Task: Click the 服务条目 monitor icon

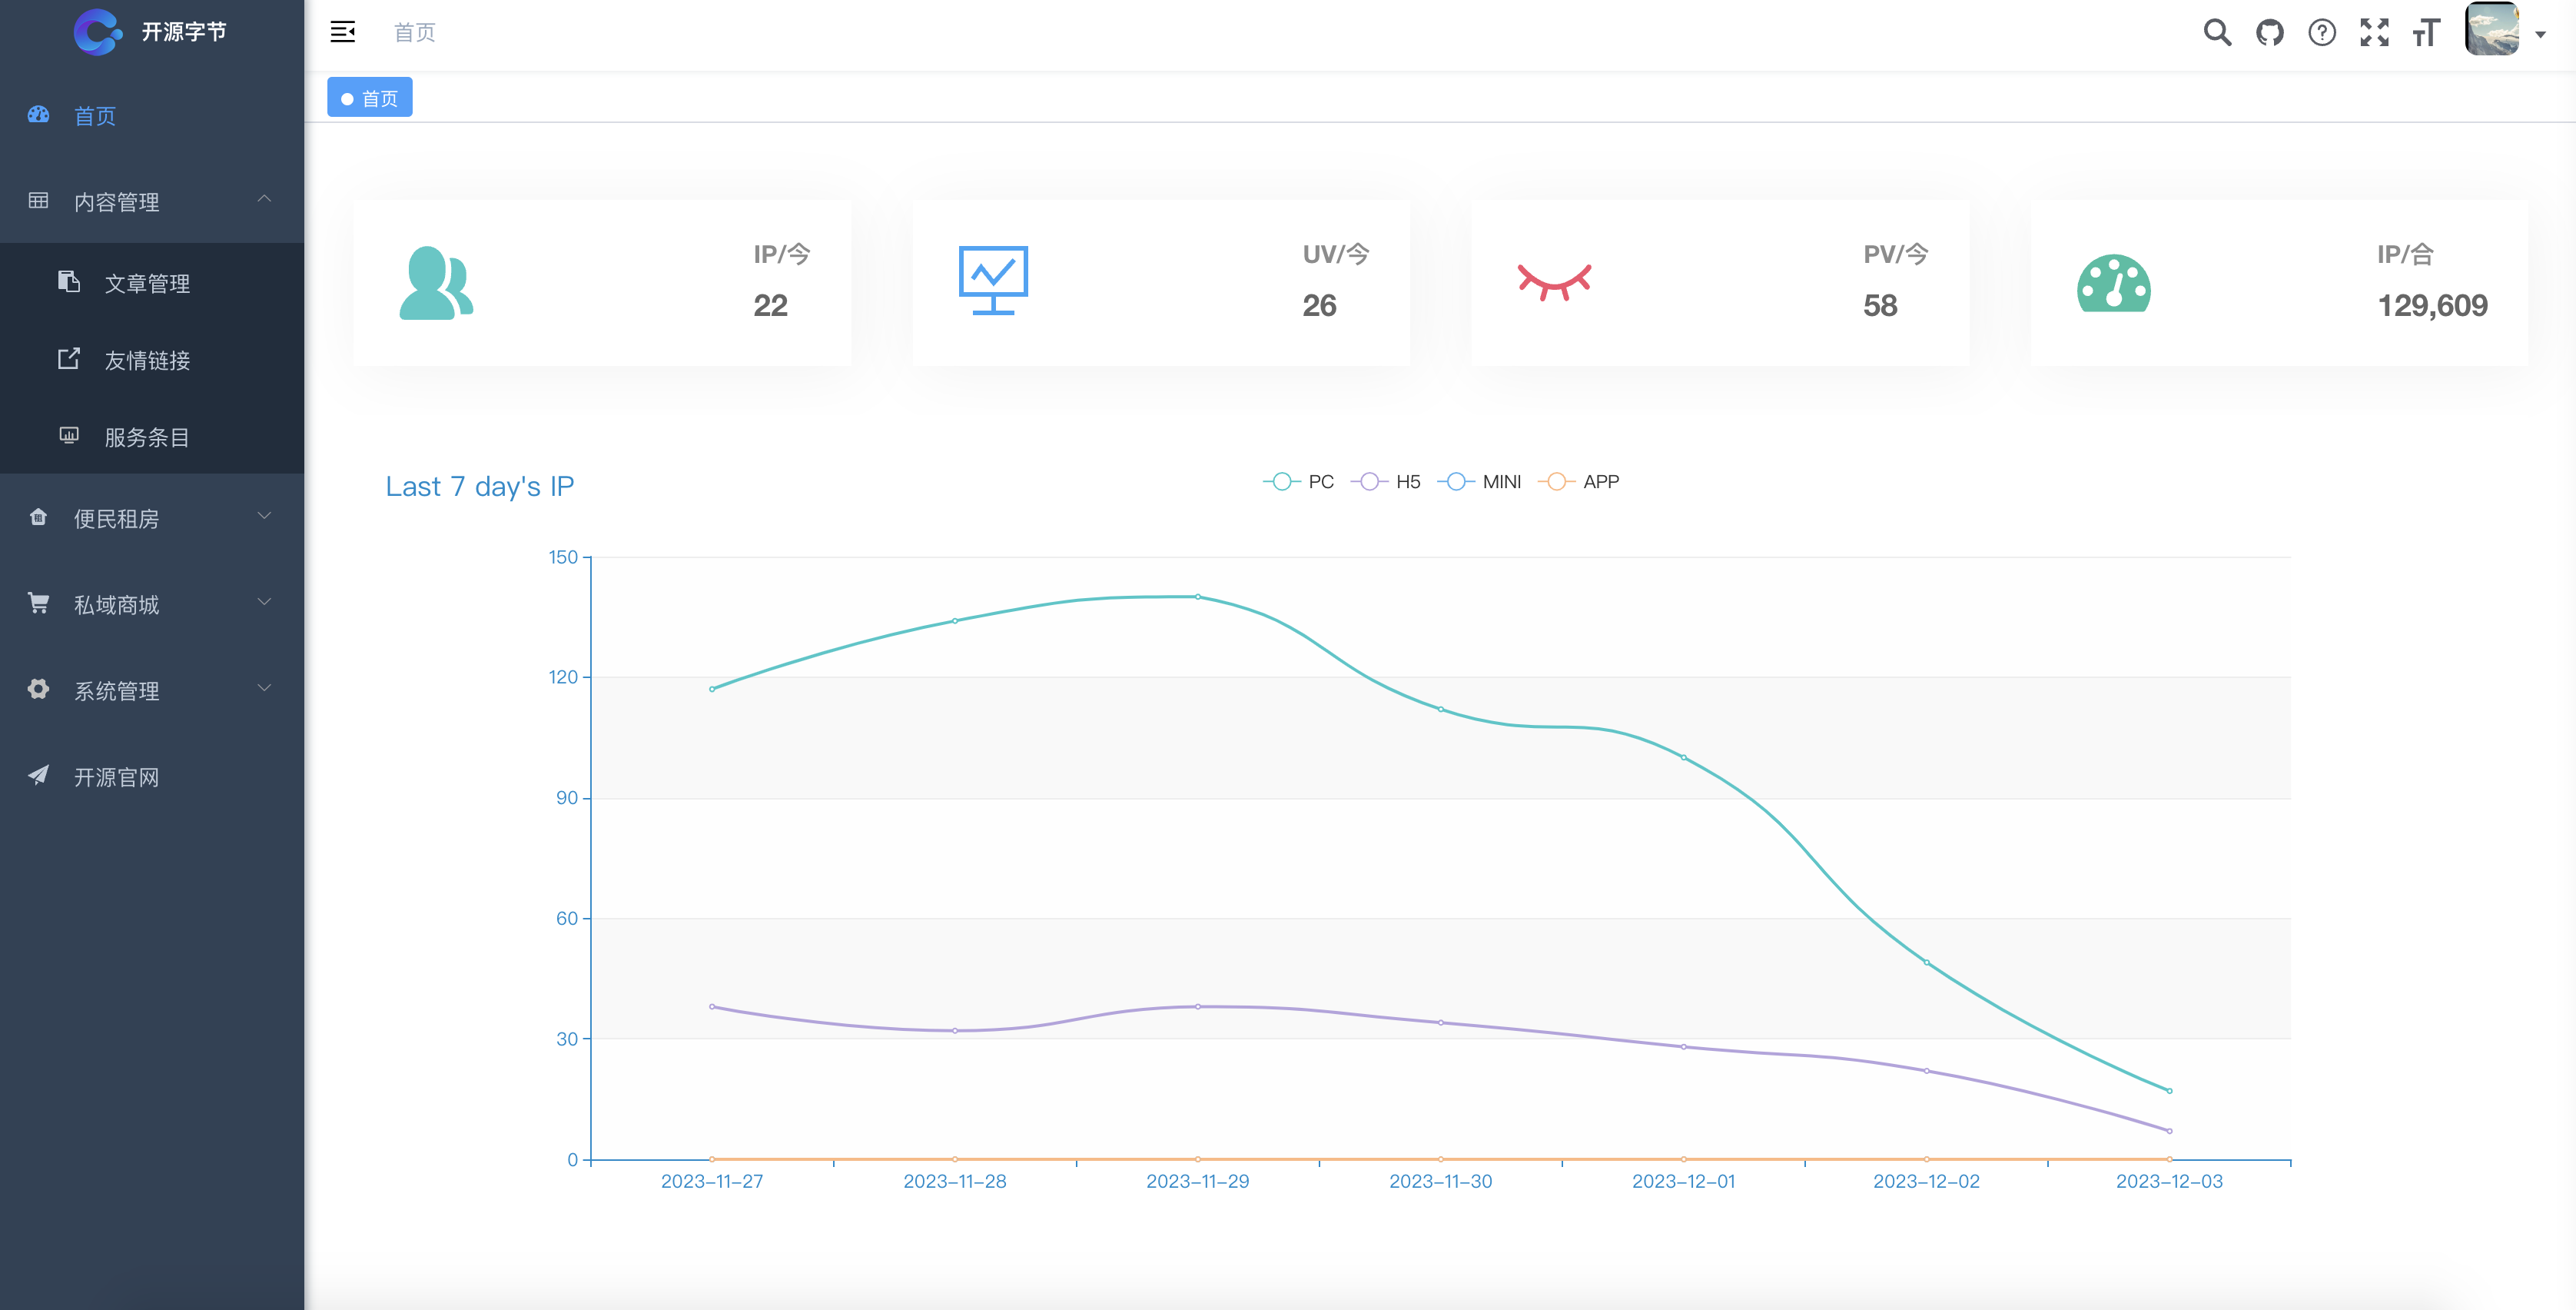Action: coord(69,436)
